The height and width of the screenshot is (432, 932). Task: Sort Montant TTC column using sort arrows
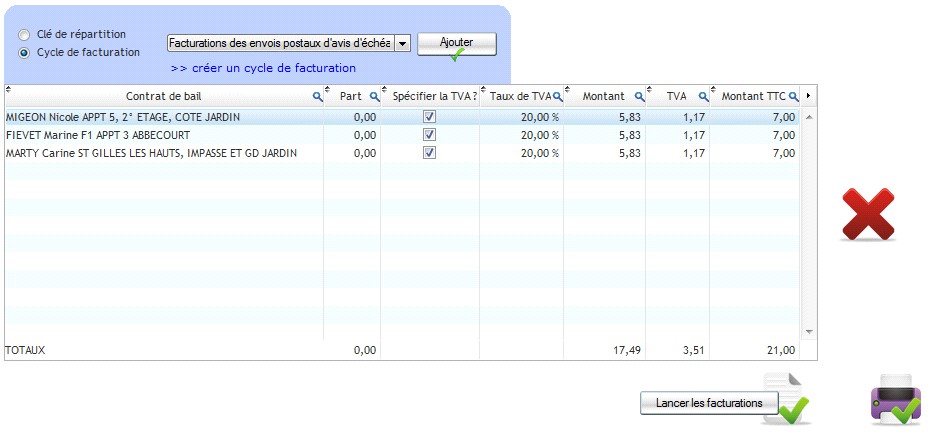[x=713, y=90]
